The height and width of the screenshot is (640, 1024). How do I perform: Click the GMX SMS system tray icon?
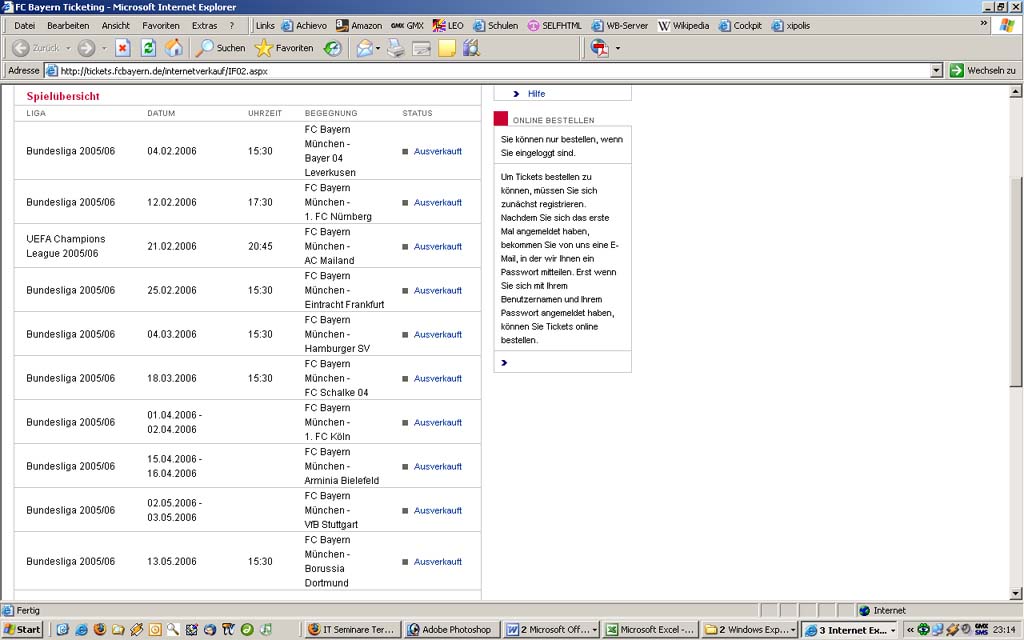click(981, 630)
